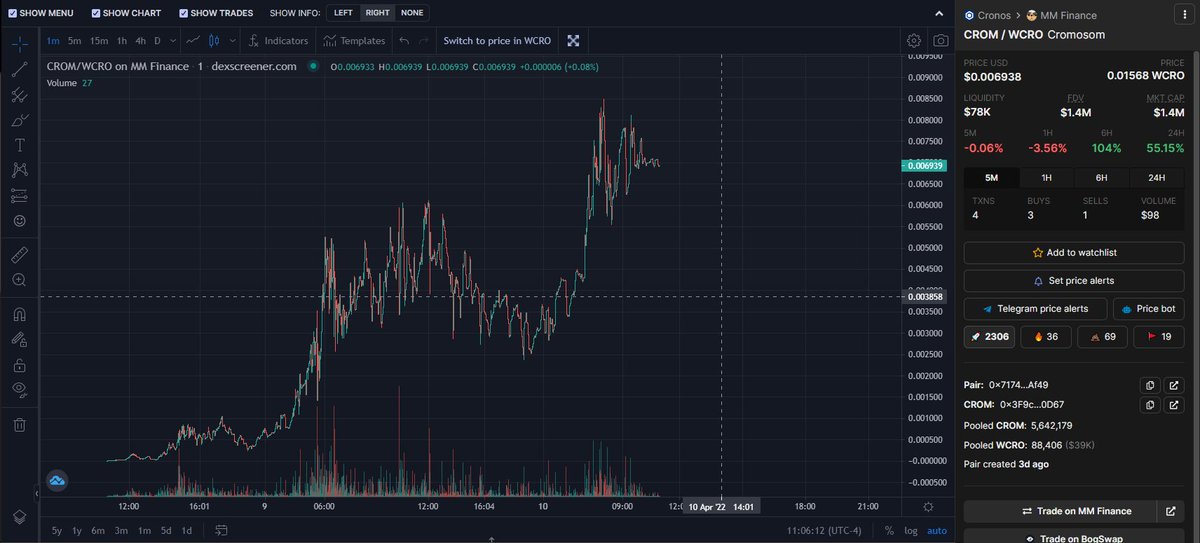Select the ruler measure tool

point(19,255)
